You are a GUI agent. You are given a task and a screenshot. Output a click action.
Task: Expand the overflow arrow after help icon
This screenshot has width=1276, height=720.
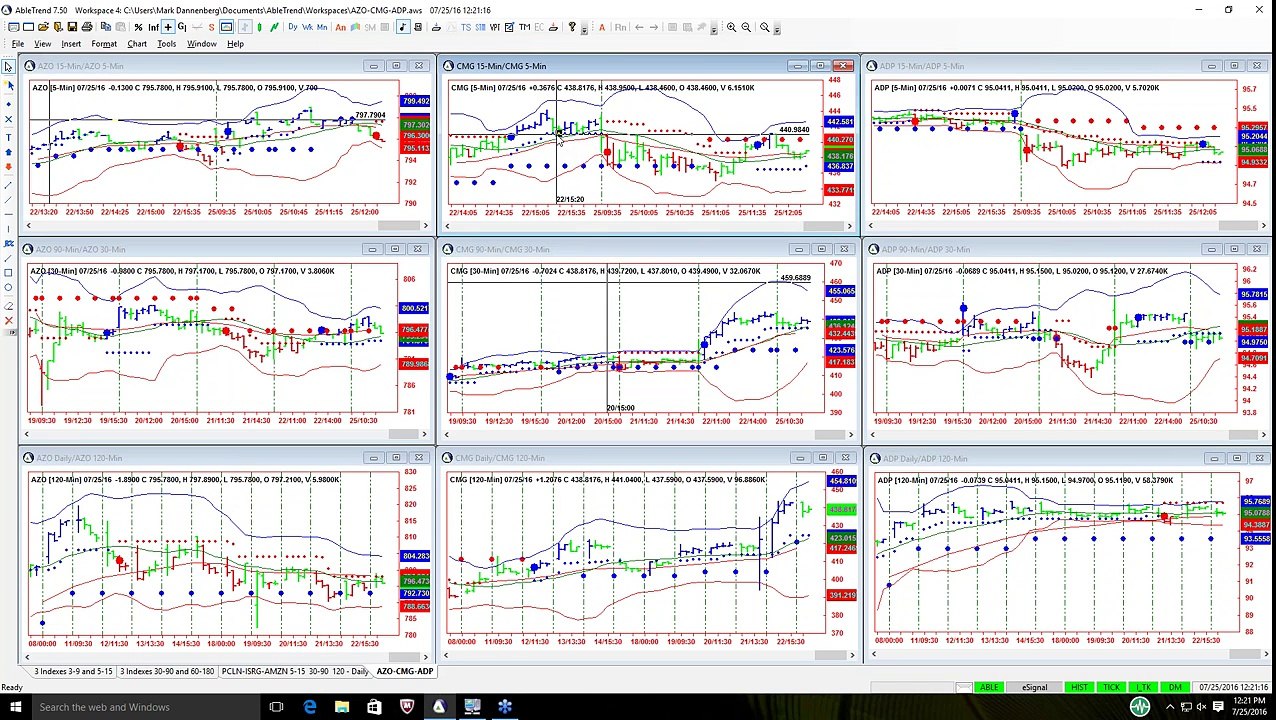point(584,28)
